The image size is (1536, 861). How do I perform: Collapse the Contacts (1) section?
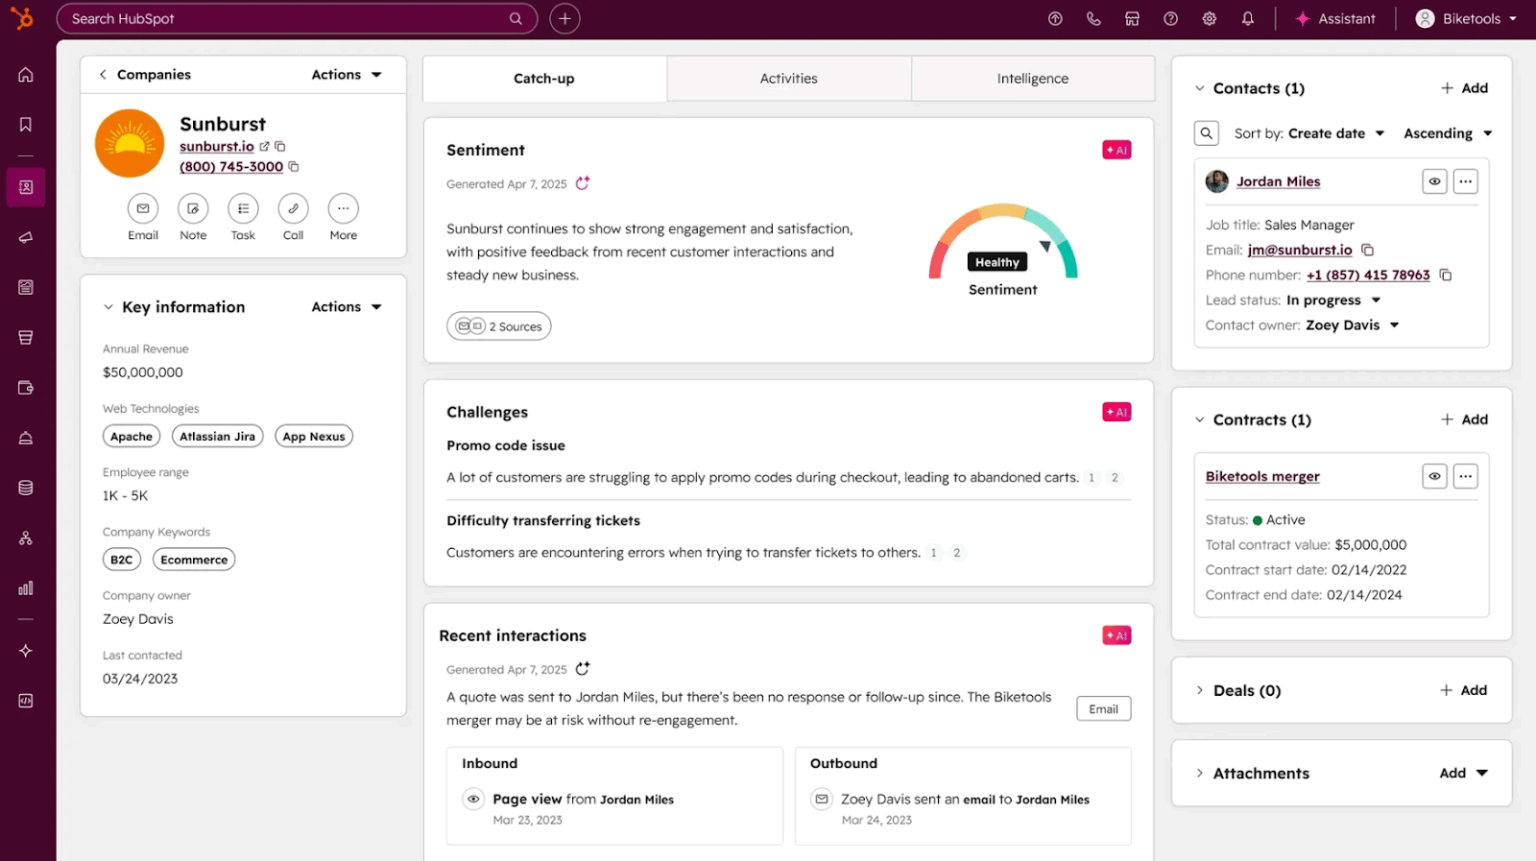[x=1200, y=88]
